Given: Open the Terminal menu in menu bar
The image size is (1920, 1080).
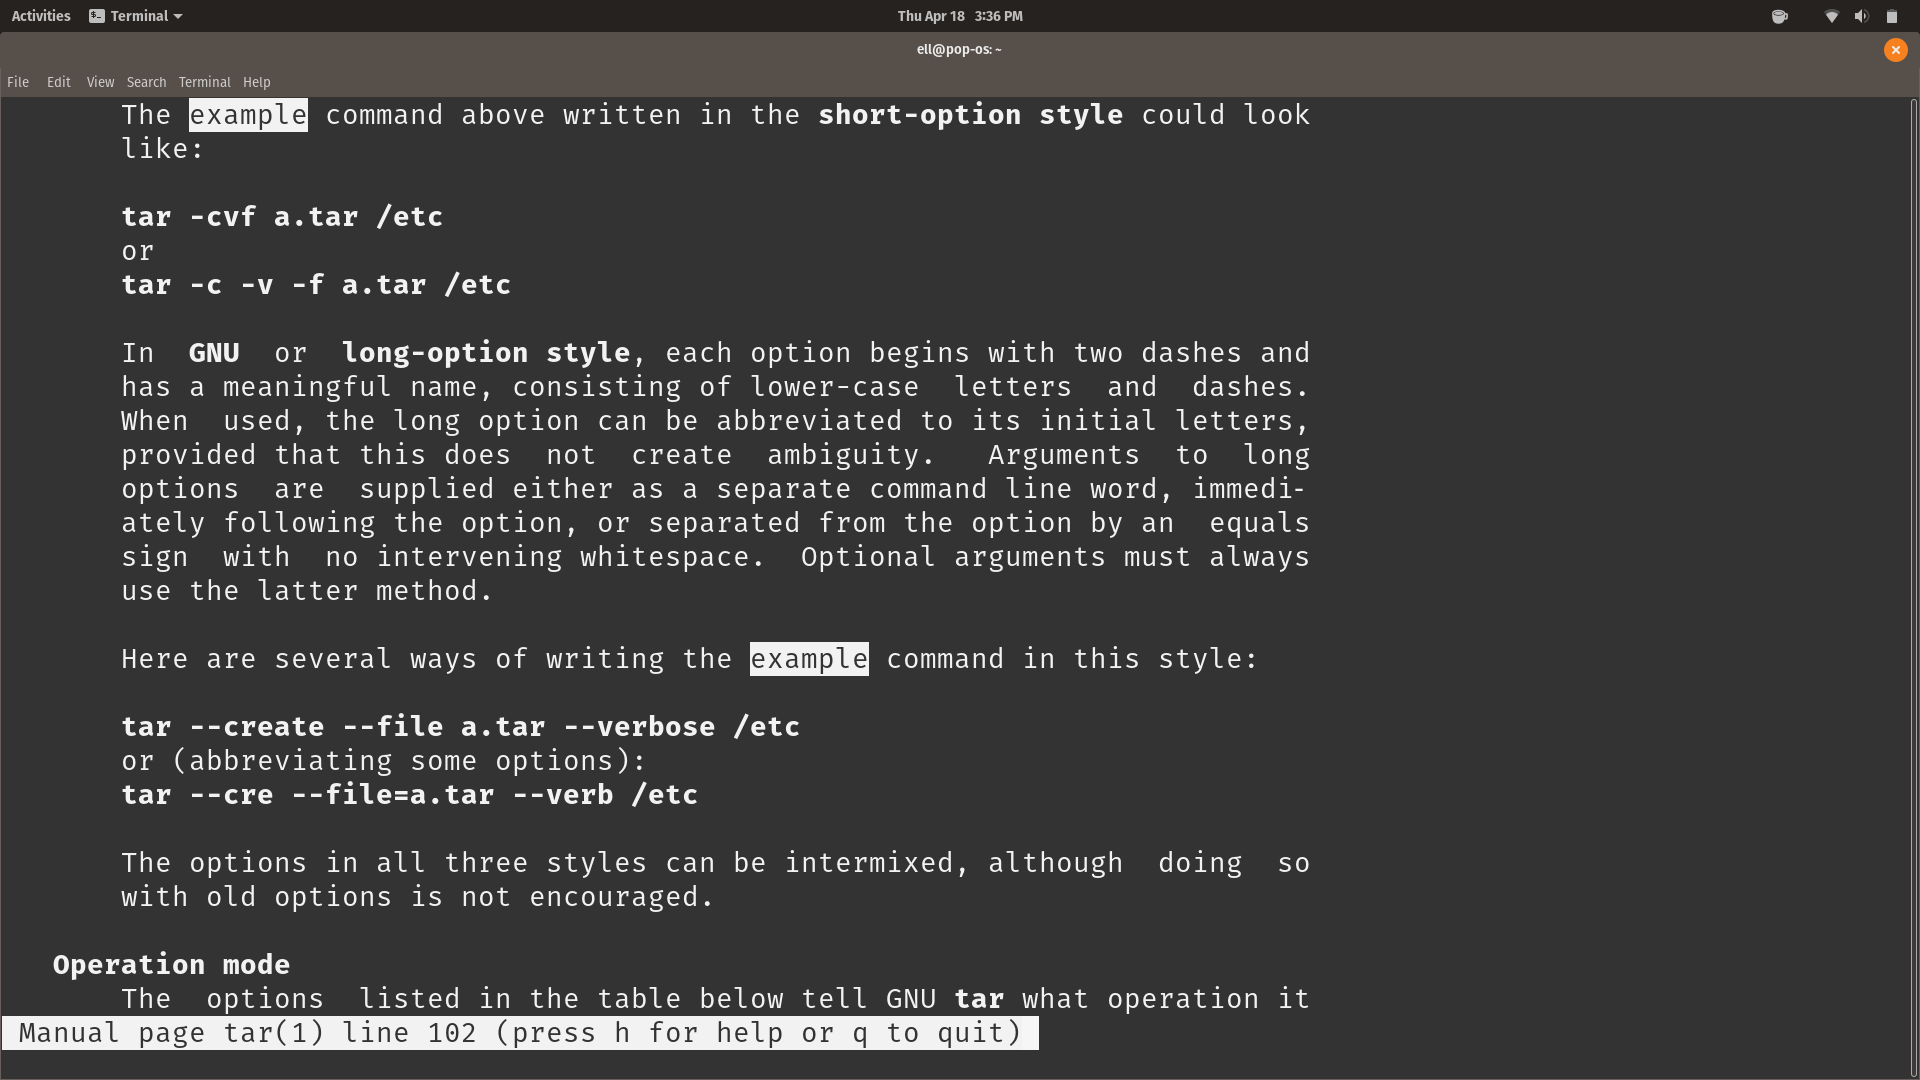Looking at the screenshot, I should click(x=204, y=82).
